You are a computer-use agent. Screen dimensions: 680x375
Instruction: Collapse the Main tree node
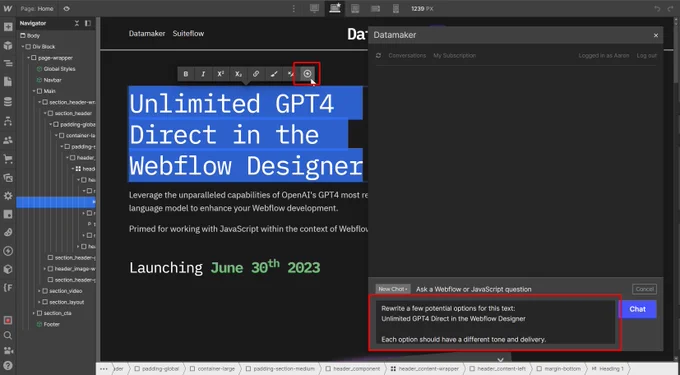(34, 91)
